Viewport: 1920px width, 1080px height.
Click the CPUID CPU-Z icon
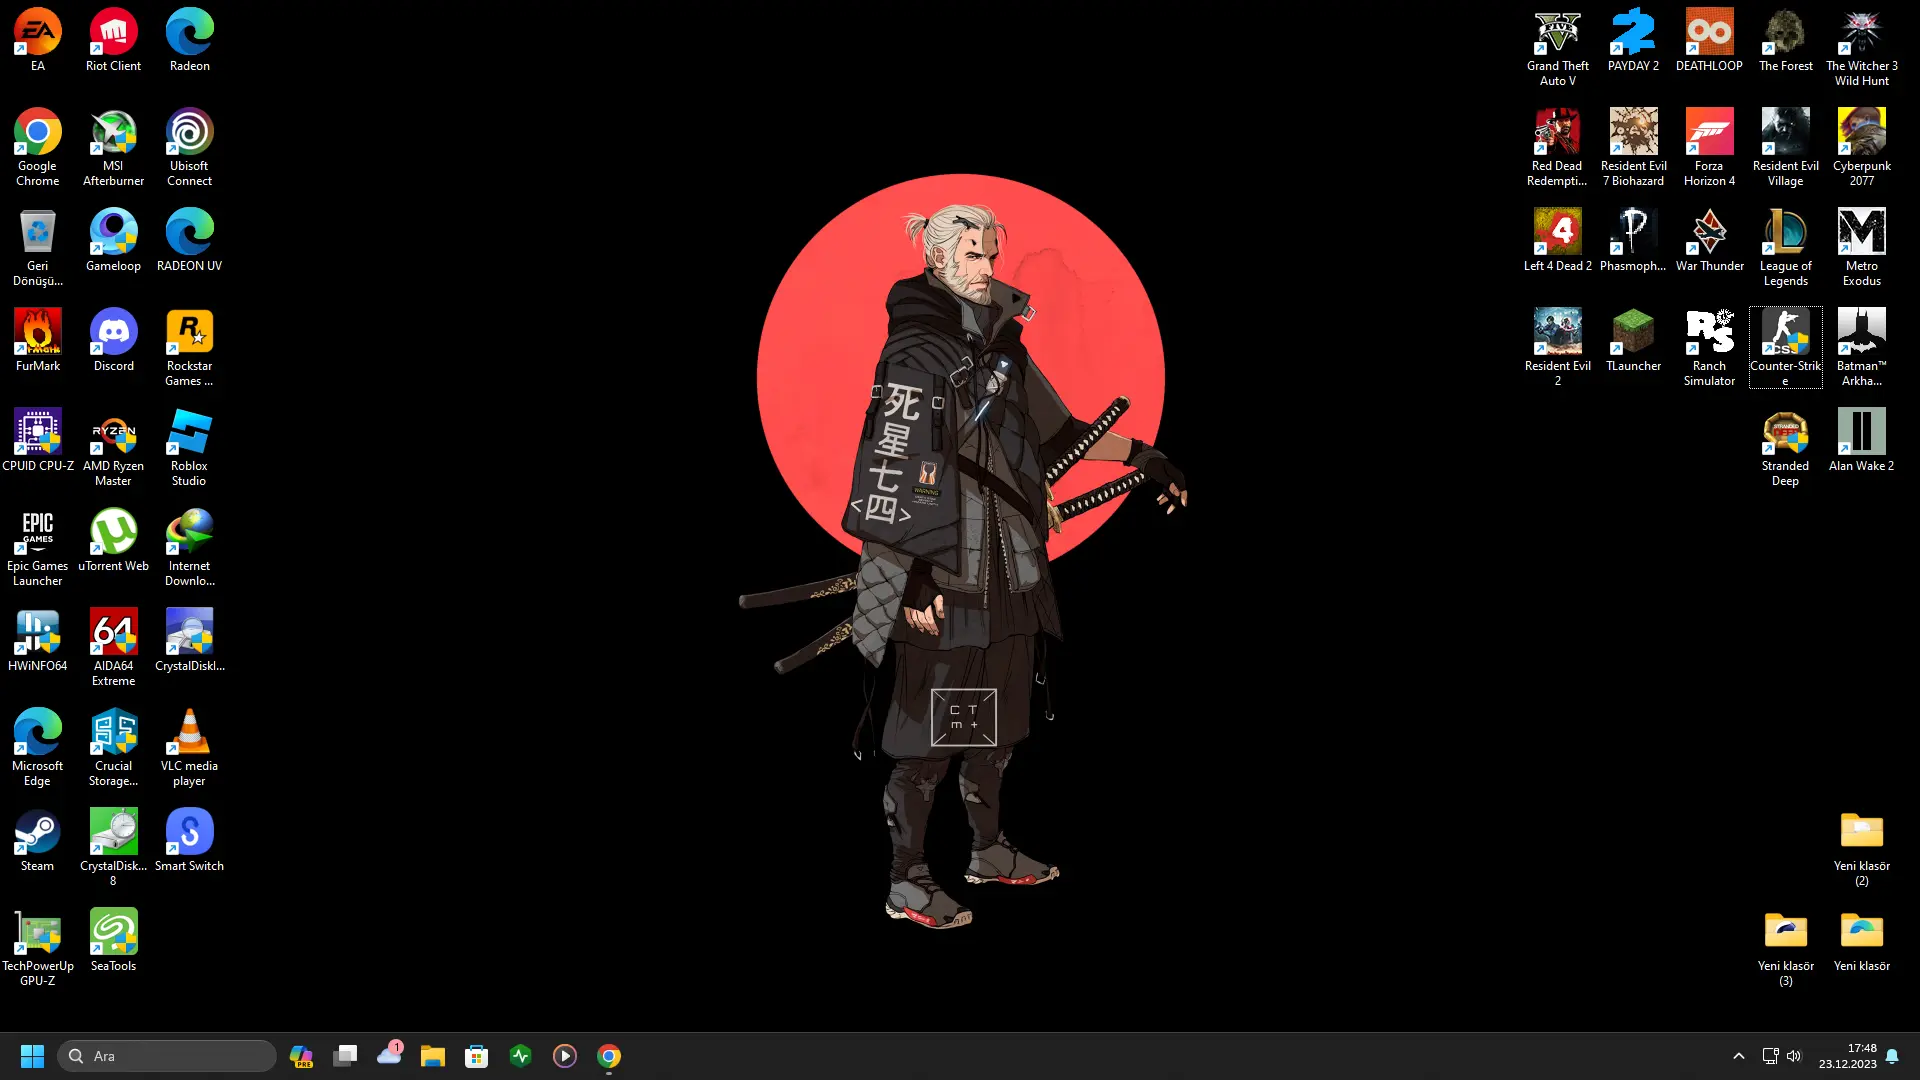click(x=38, y=440)
